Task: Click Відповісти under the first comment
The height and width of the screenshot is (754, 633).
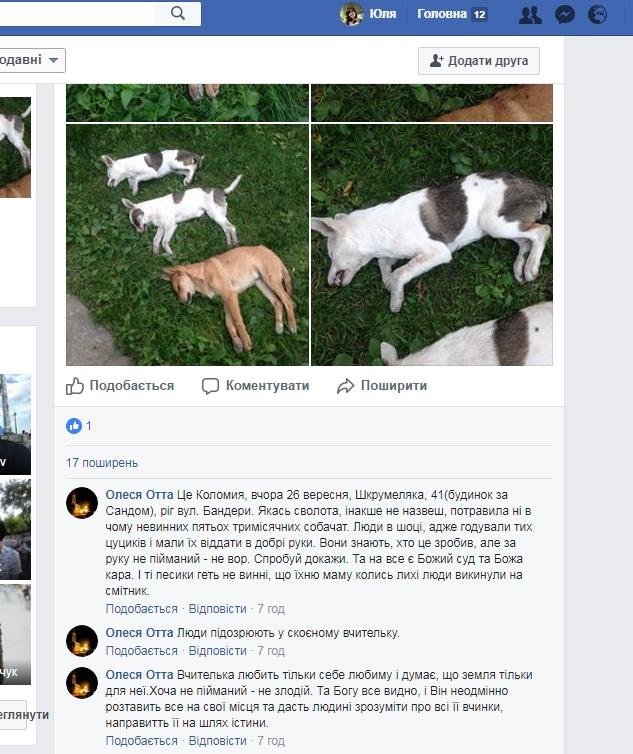Action: coord(217,609)
